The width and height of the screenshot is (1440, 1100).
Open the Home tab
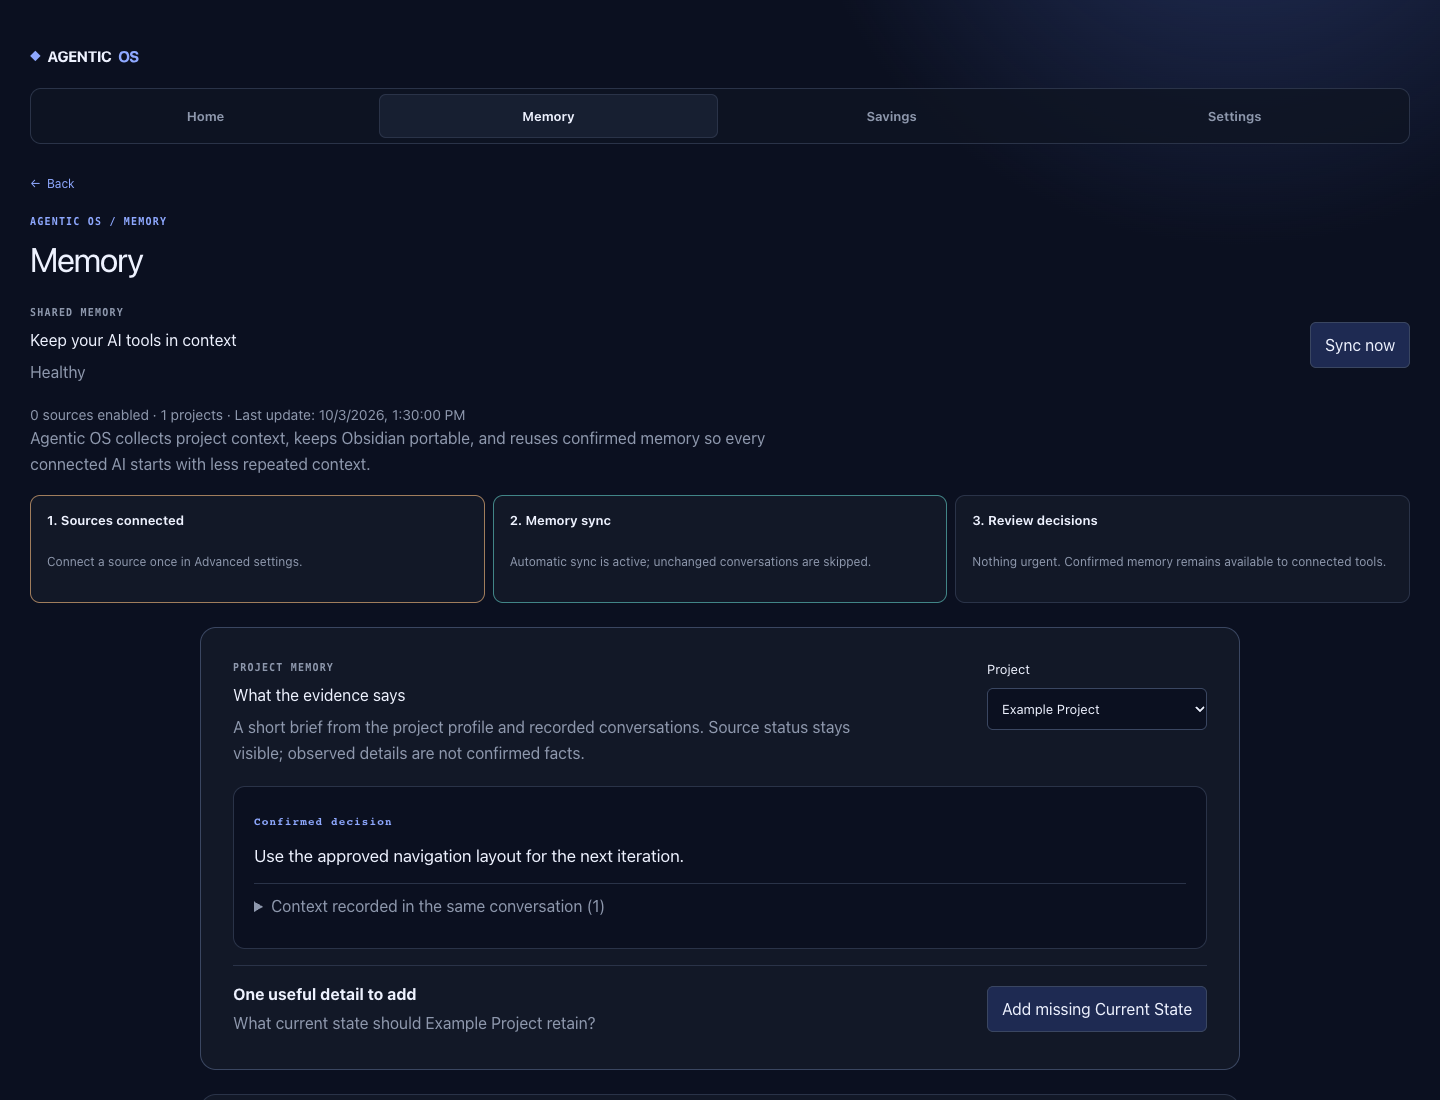click(205, 116)
